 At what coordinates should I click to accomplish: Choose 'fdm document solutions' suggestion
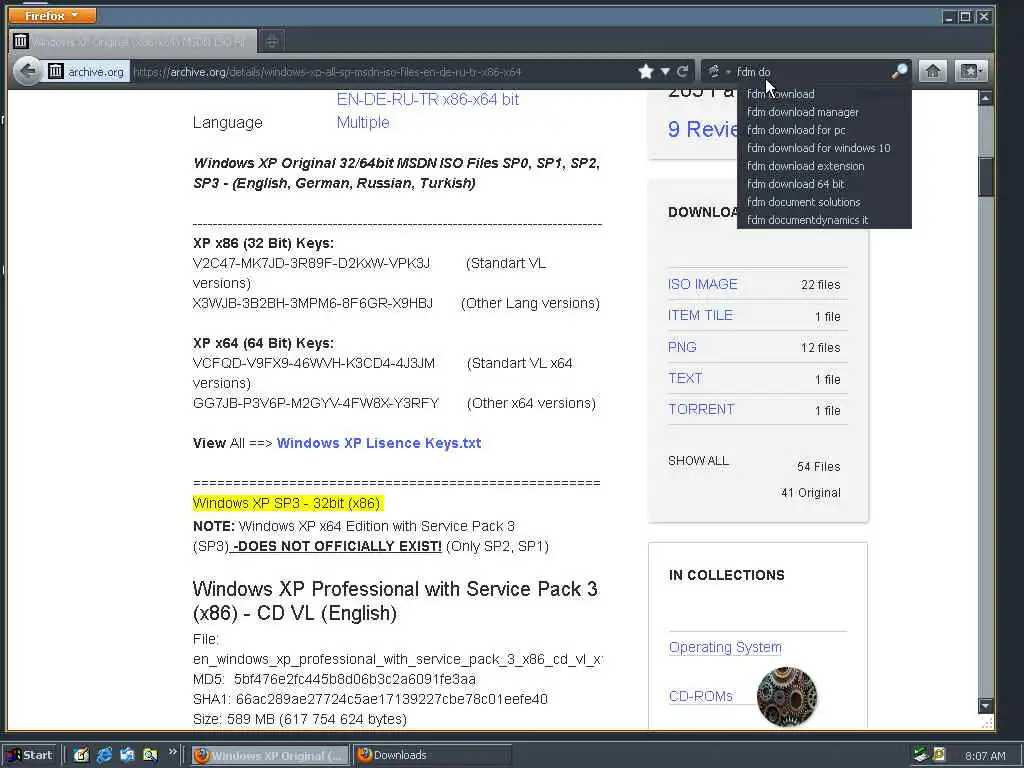[x=824, y=202]
